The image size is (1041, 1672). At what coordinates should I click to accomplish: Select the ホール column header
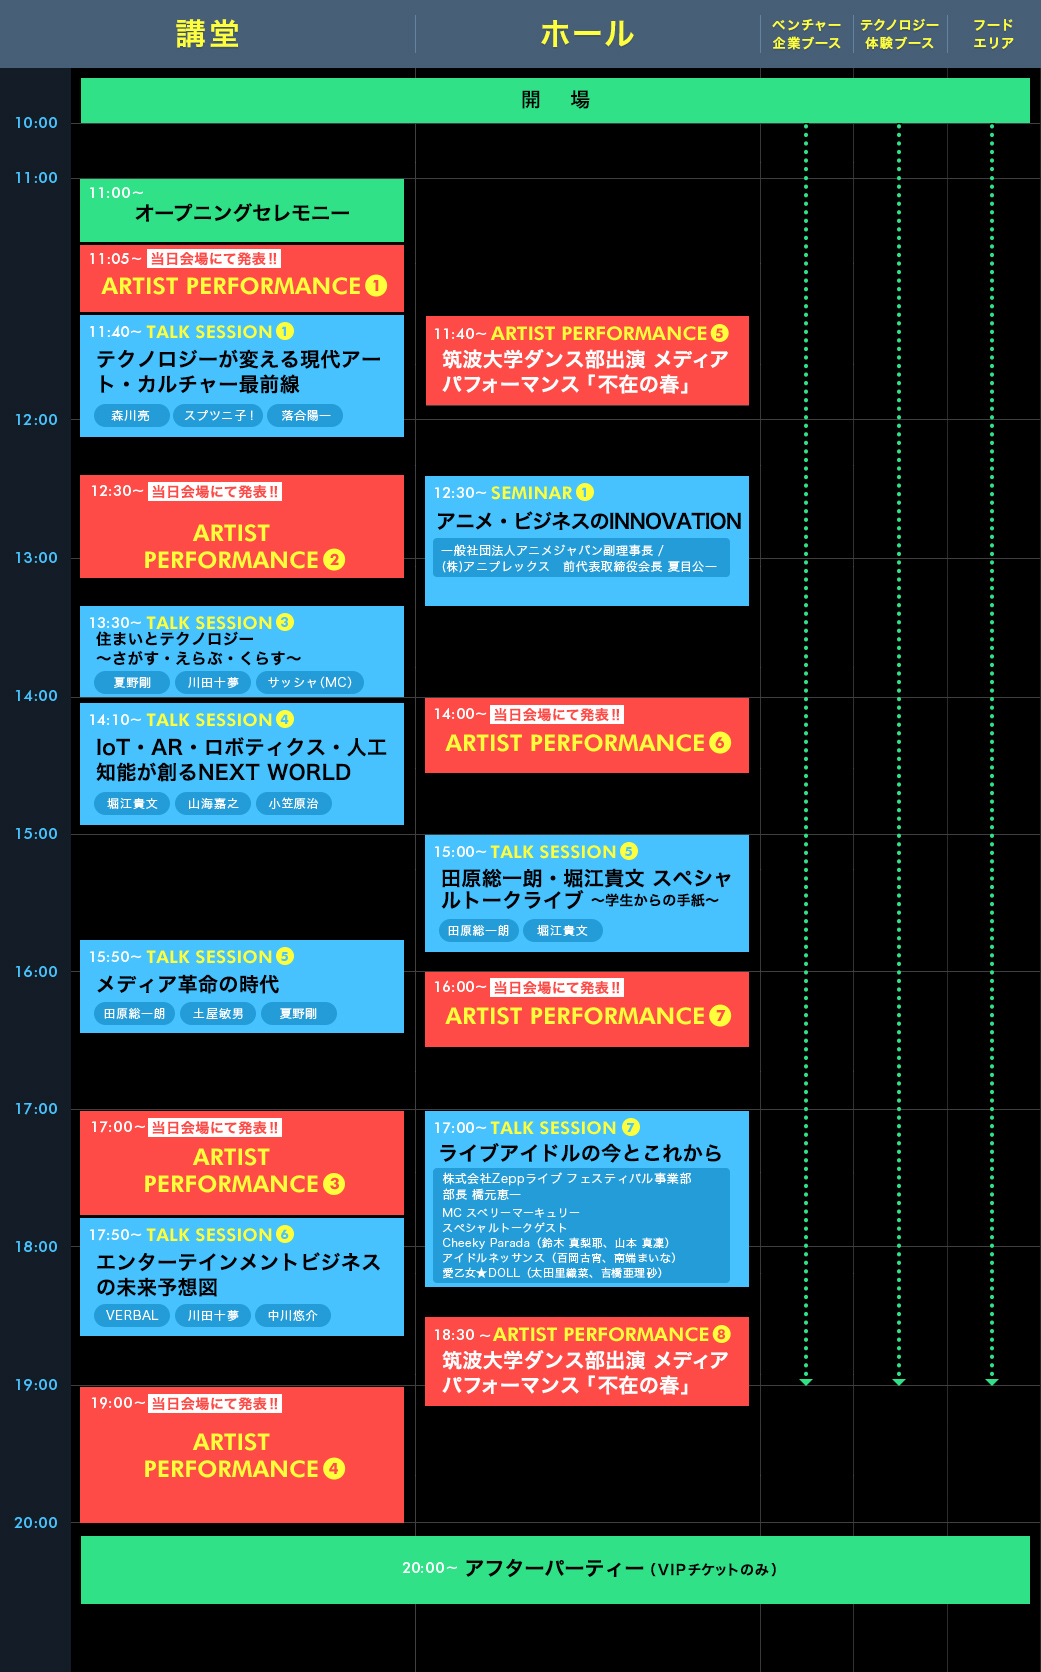[587, 34]
